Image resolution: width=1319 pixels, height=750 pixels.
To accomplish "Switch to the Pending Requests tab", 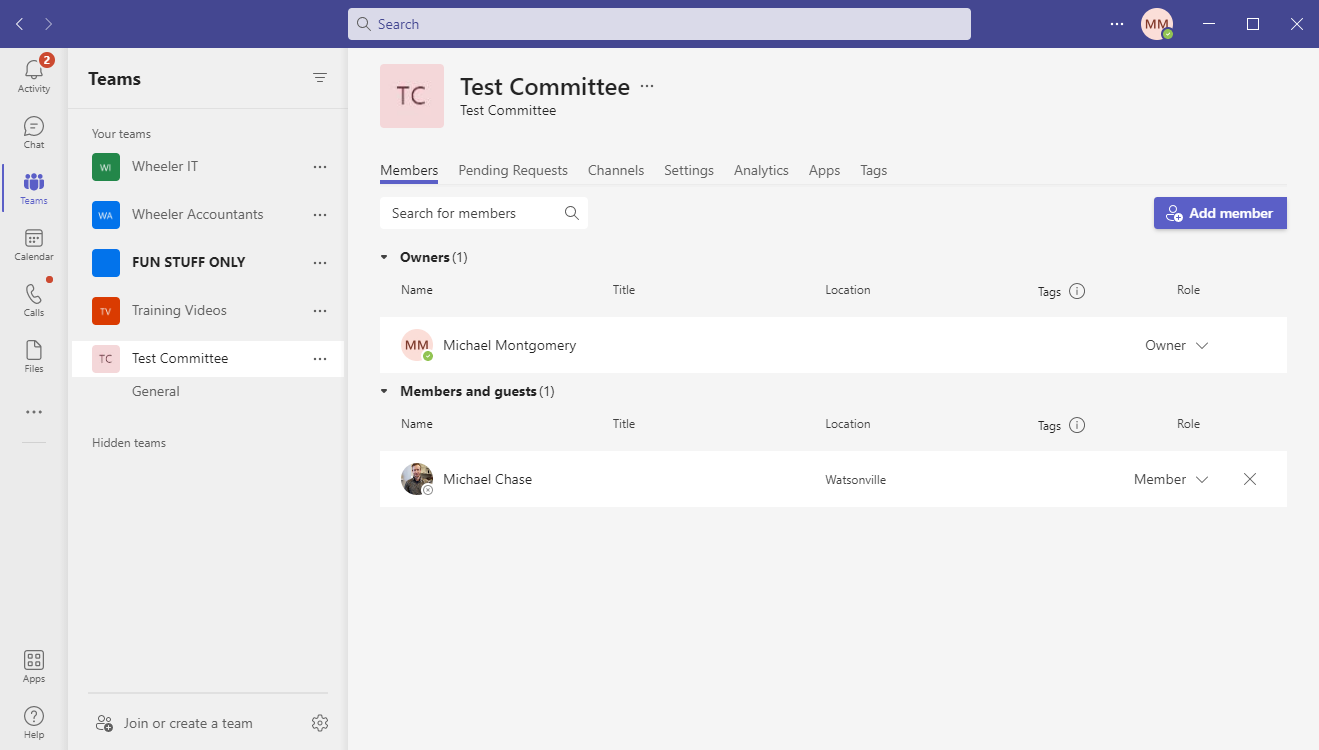I will pyautogui.click(x=513, y=170).
